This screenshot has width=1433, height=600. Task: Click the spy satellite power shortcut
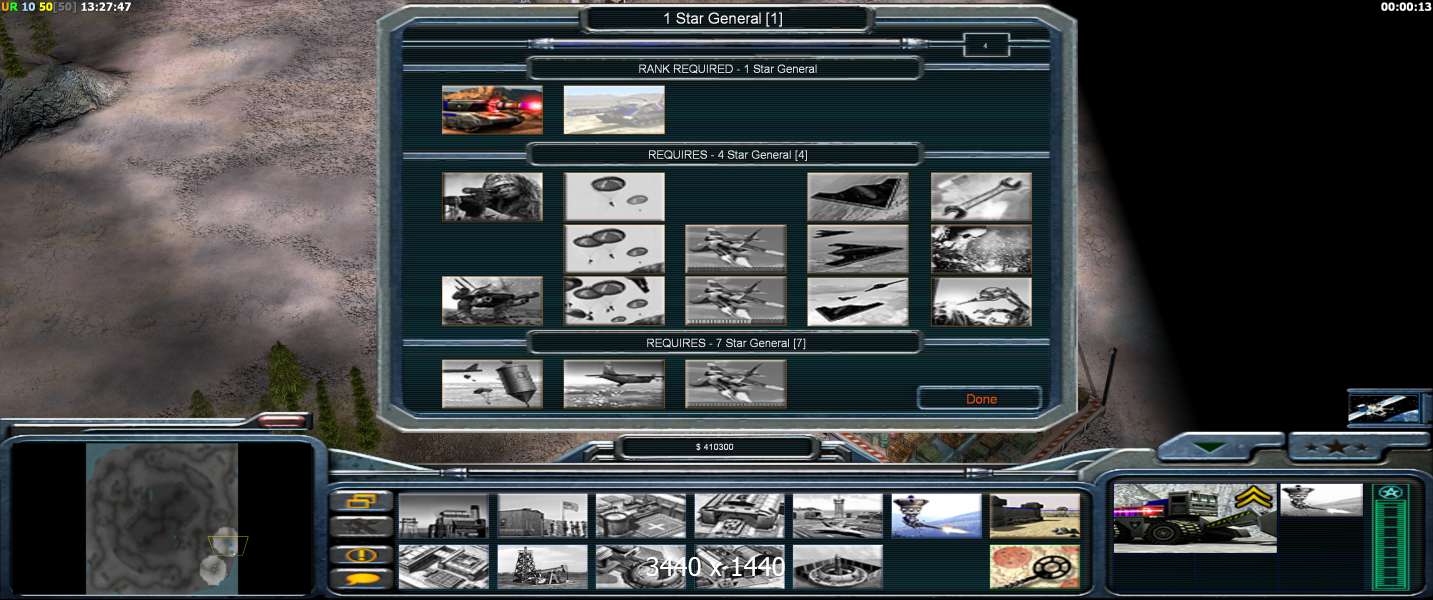[1383, 407]
